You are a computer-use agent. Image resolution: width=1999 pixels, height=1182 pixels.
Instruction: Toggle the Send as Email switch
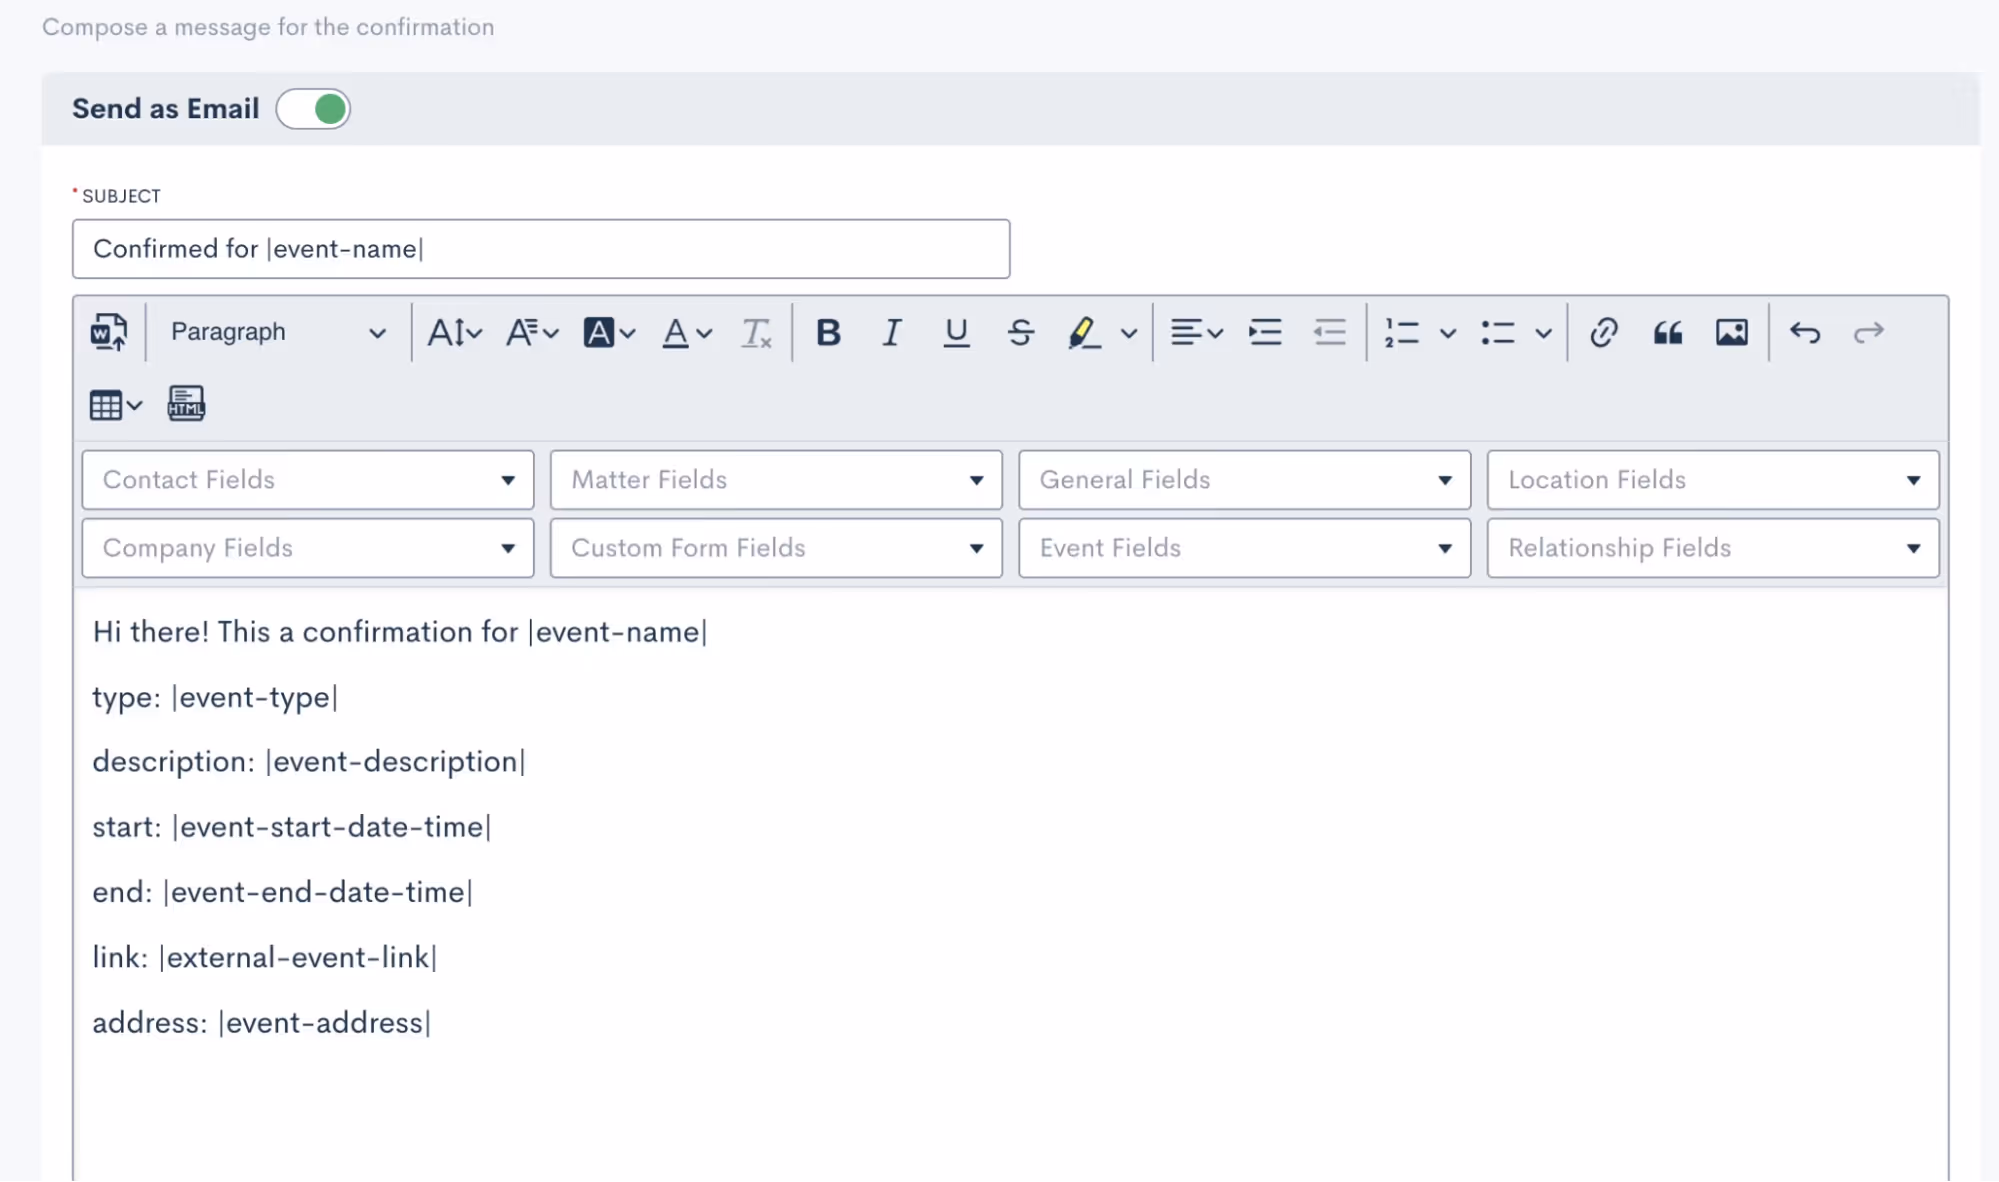(x=313, y=109)
